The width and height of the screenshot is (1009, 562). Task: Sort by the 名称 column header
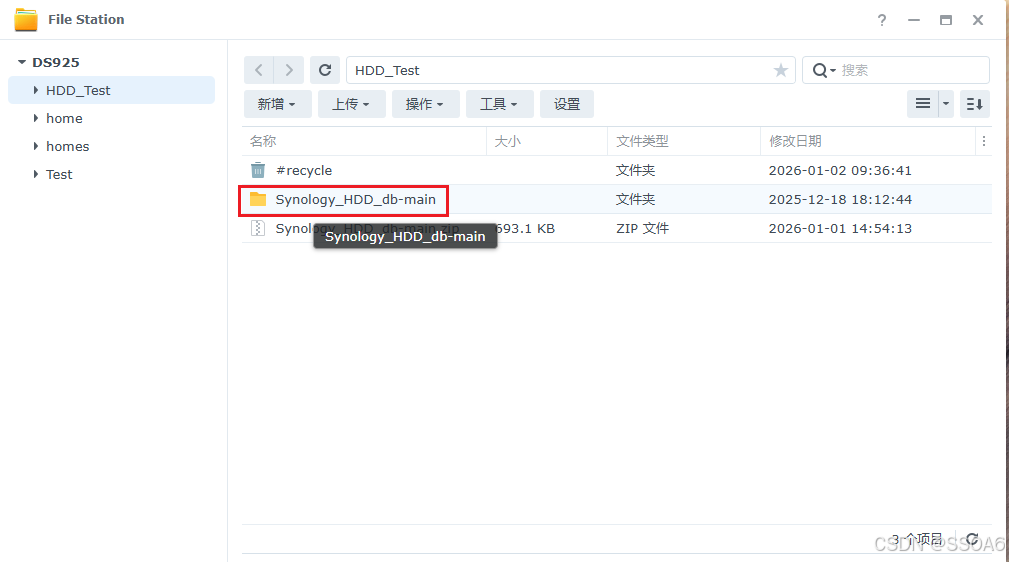tap(364, 141)
